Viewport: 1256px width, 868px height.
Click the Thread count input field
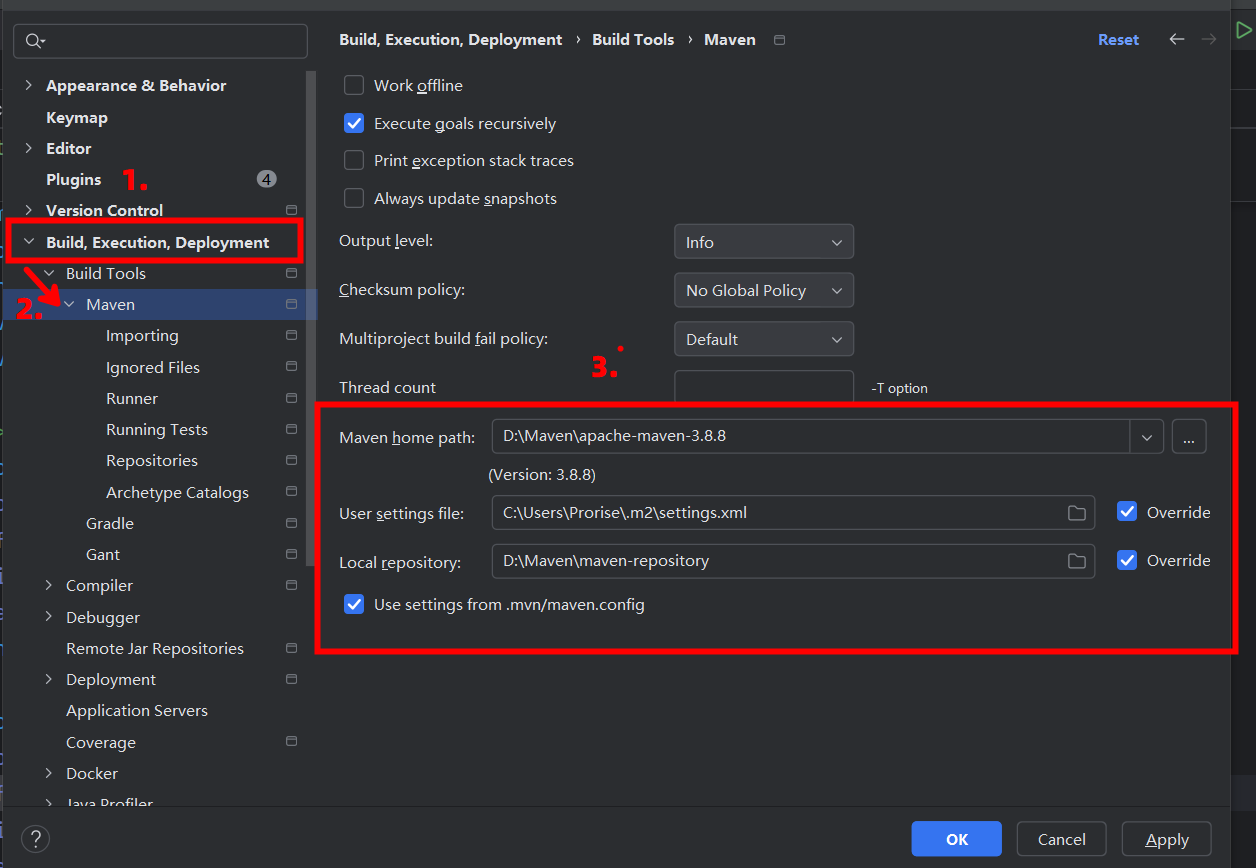763,387
